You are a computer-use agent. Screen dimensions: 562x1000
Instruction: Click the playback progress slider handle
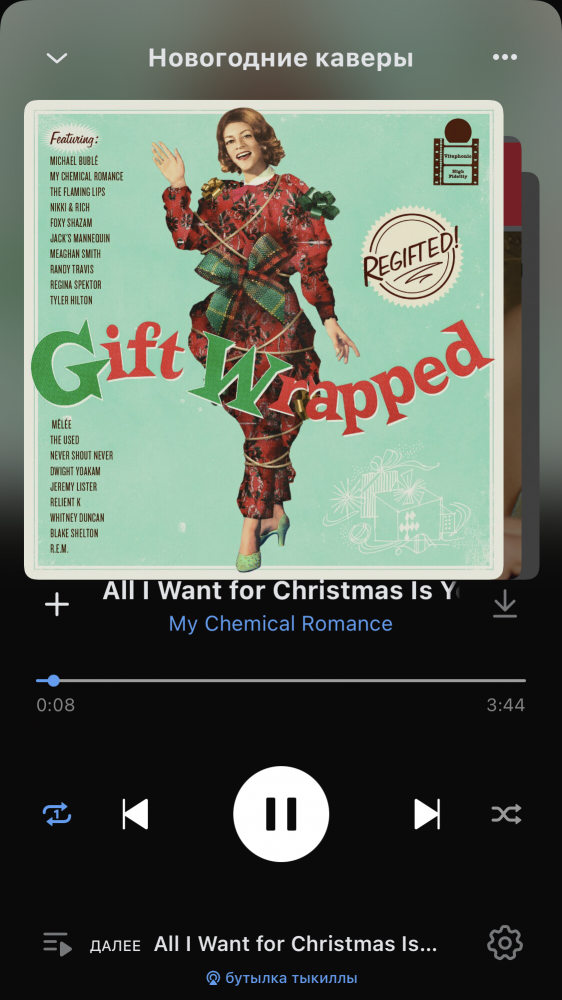tap(54, 680)
